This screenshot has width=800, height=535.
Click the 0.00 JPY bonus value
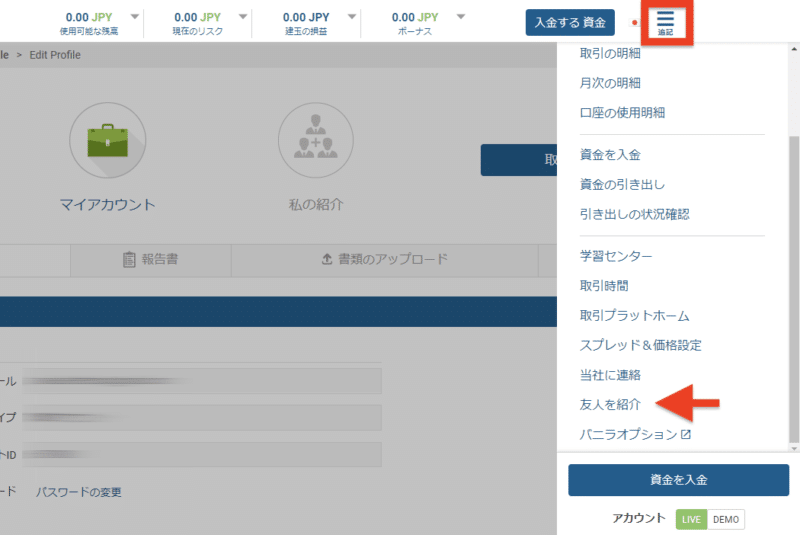coord(415,17)
